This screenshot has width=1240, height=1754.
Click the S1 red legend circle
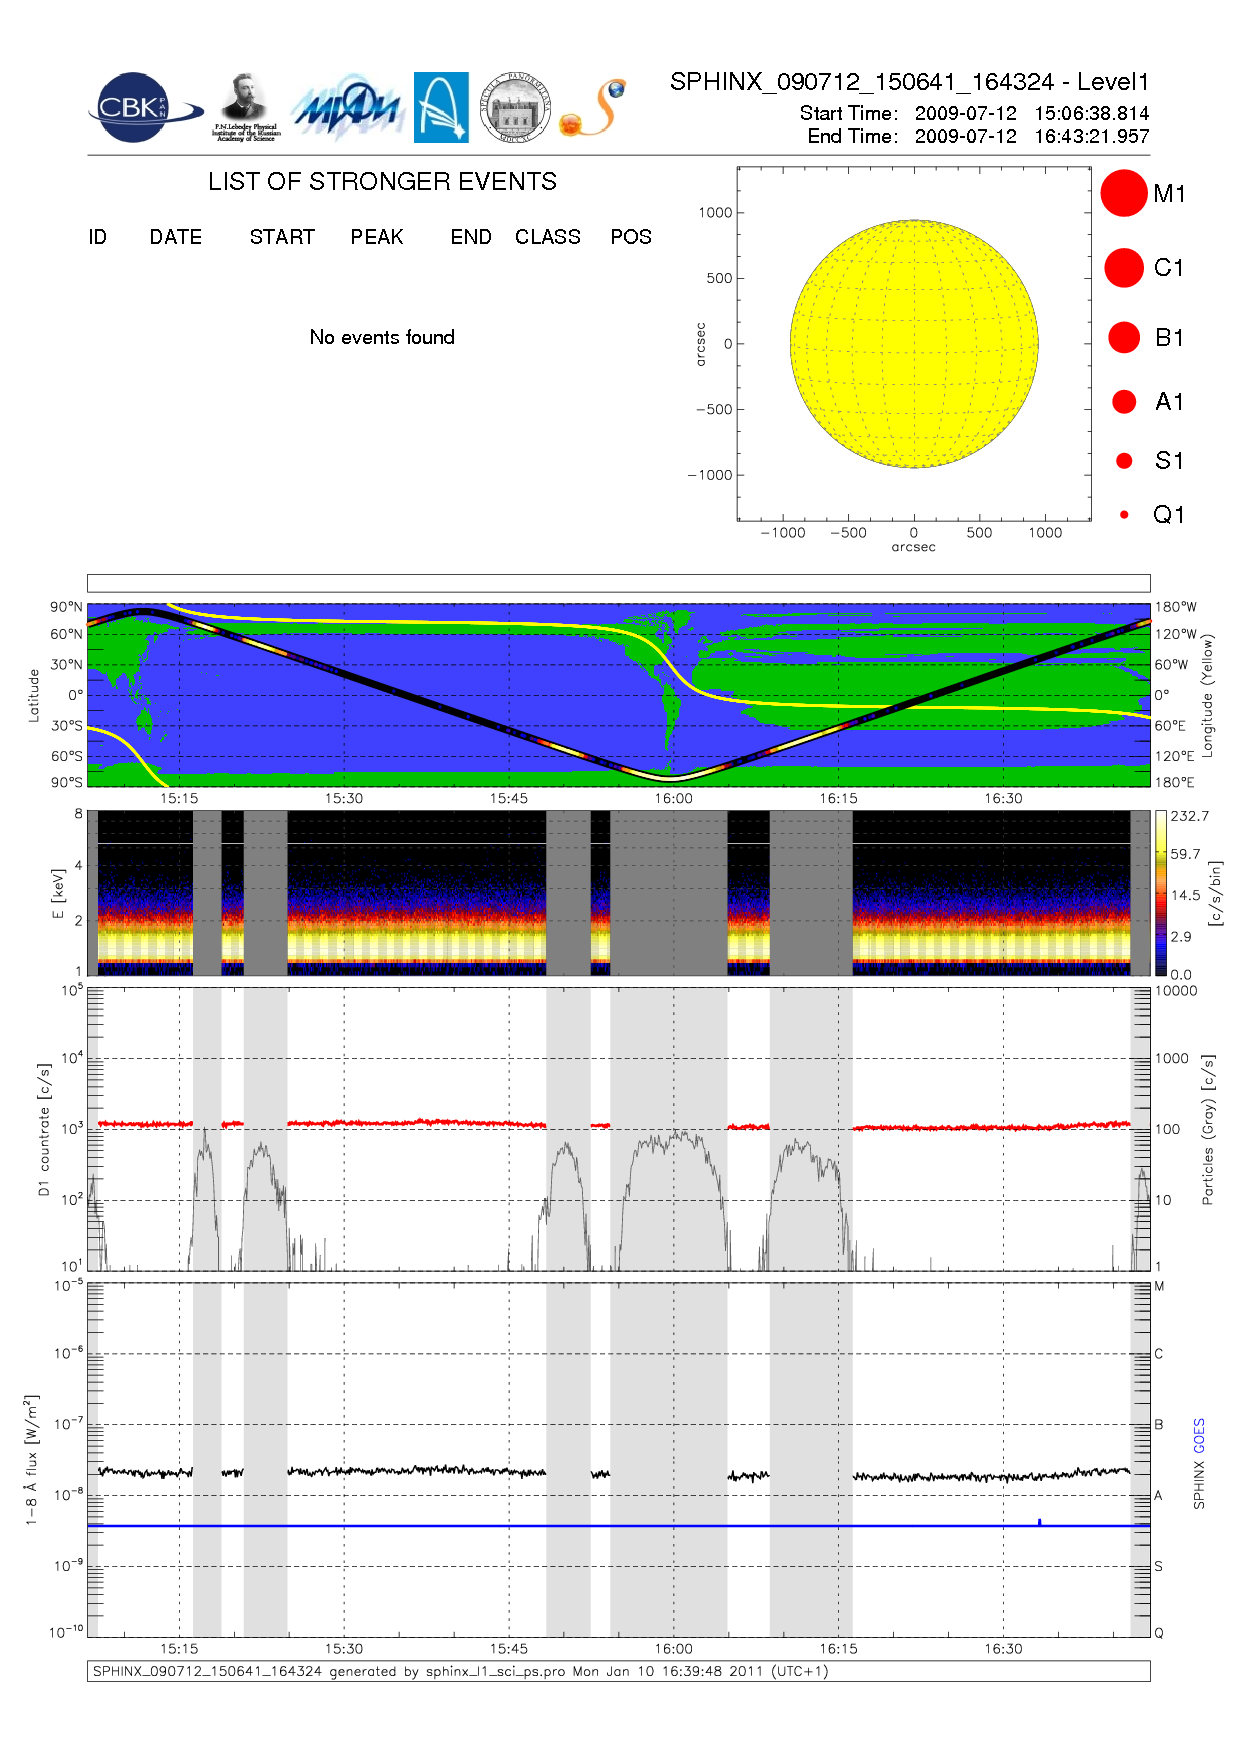tap(1124, 461)
